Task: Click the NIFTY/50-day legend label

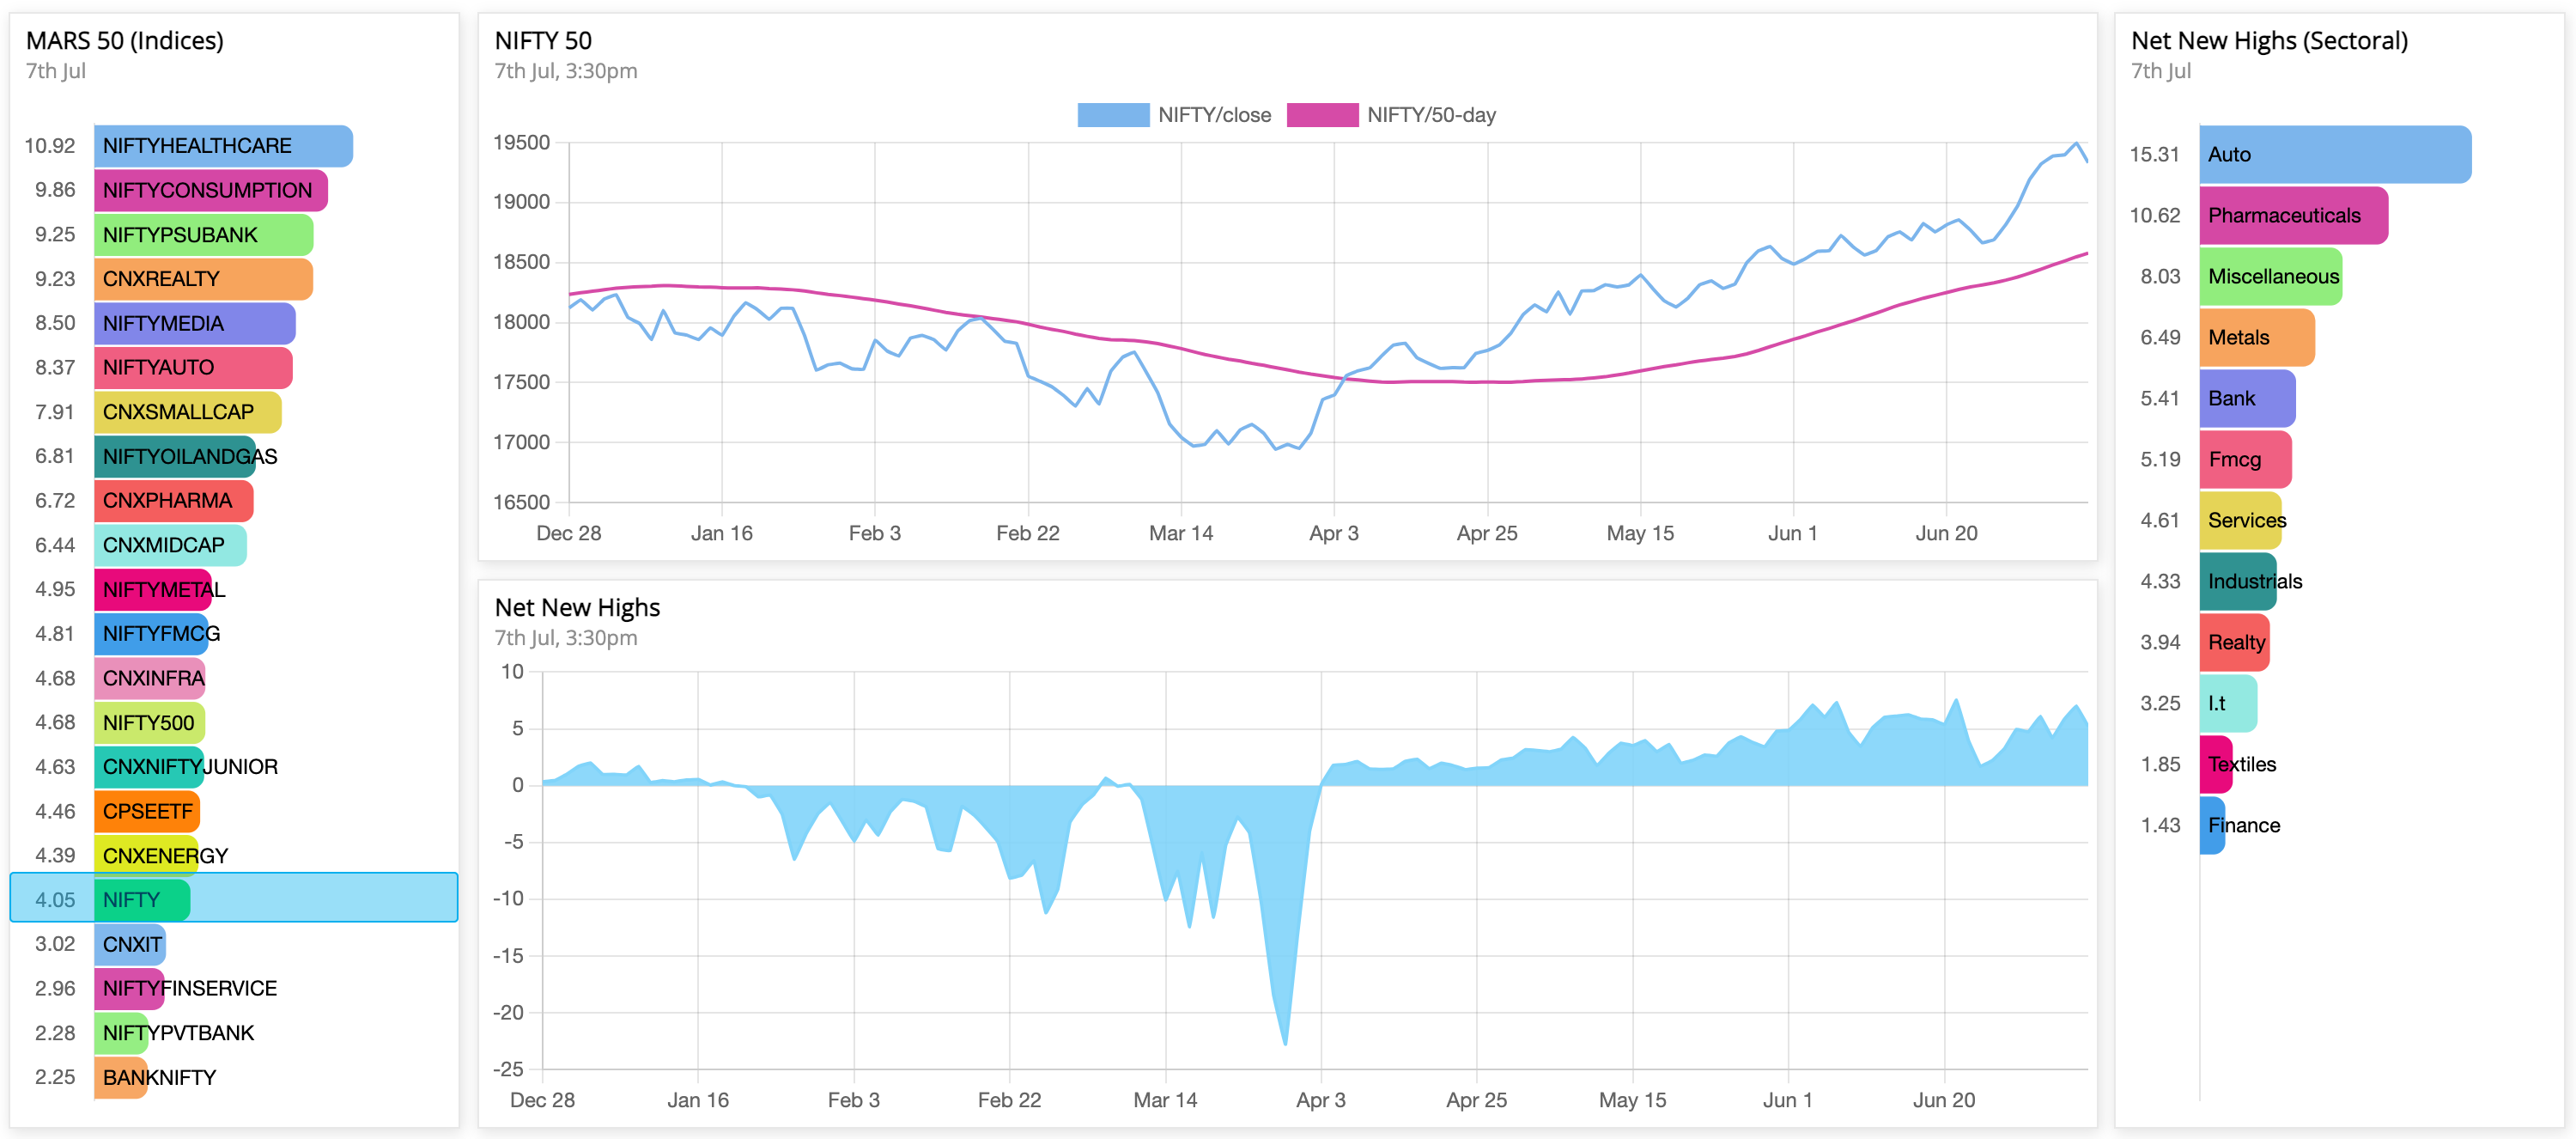Action: (1431, 115)
